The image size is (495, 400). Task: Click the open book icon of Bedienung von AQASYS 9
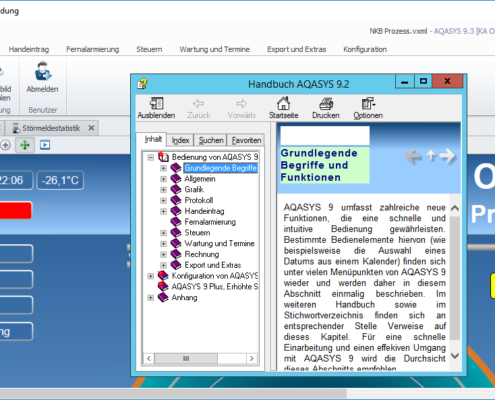pos(163,157)
